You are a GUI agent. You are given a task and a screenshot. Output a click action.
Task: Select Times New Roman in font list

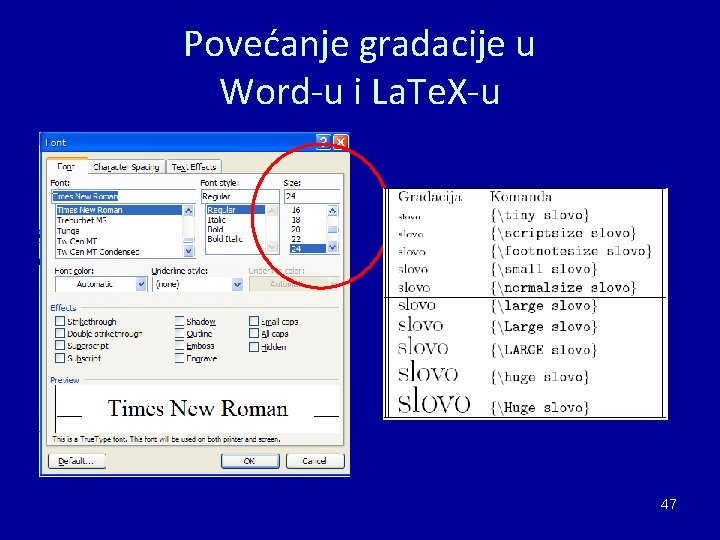pos(119,210)
